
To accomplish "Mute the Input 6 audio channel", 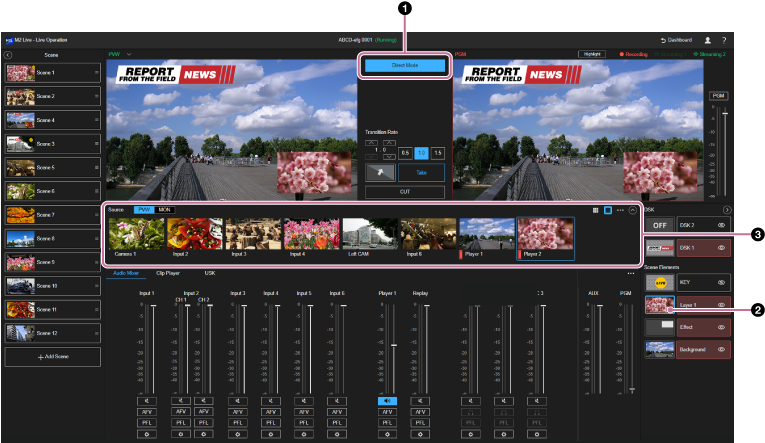I will pos(337,401).
